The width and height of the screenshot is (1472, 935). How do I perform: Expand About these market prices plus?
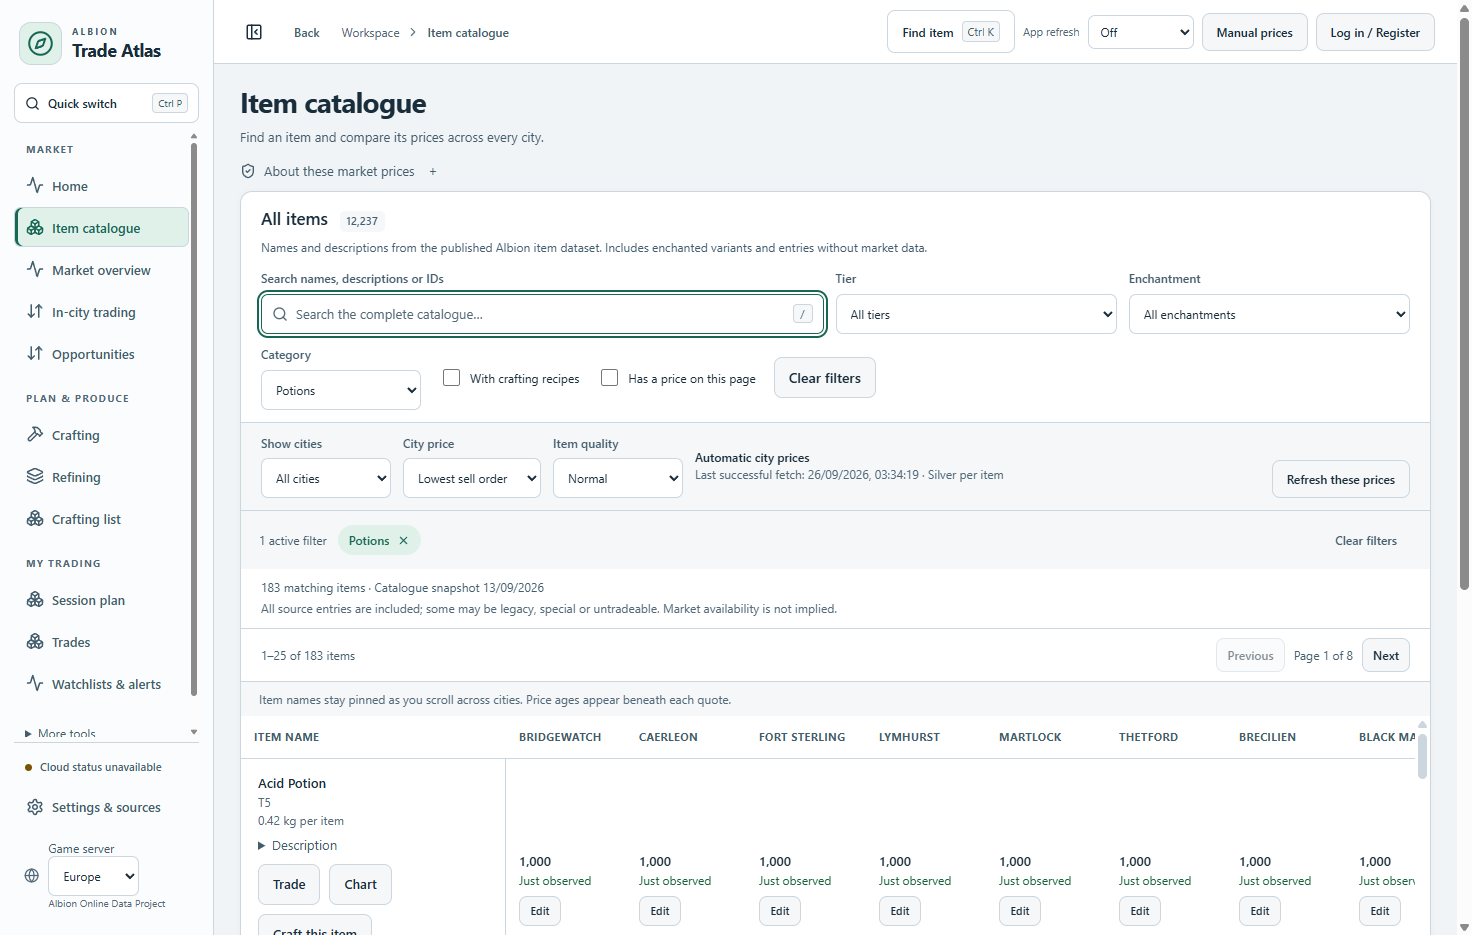point(433,171)
